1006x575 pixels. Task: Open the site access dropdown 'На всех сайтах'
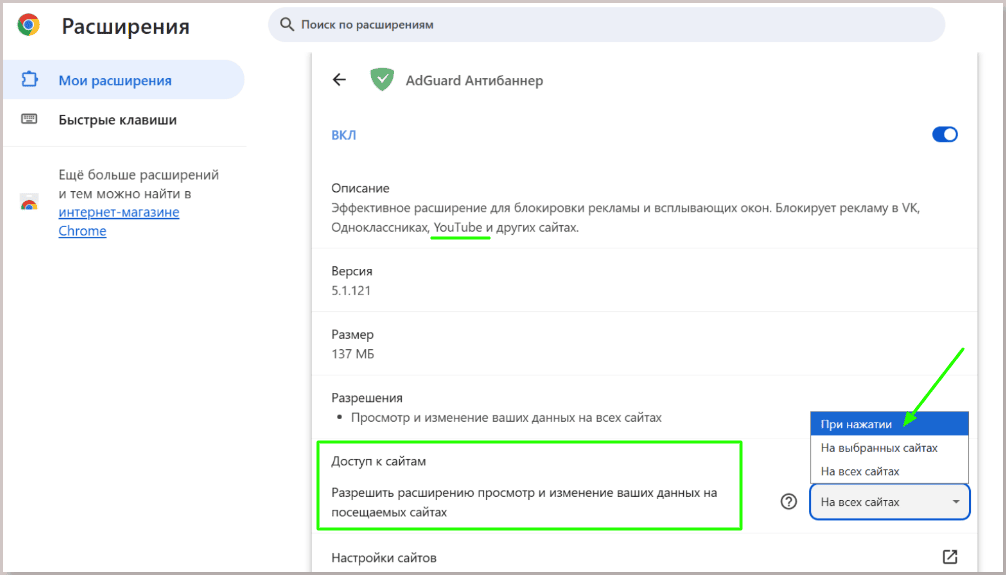890,502
